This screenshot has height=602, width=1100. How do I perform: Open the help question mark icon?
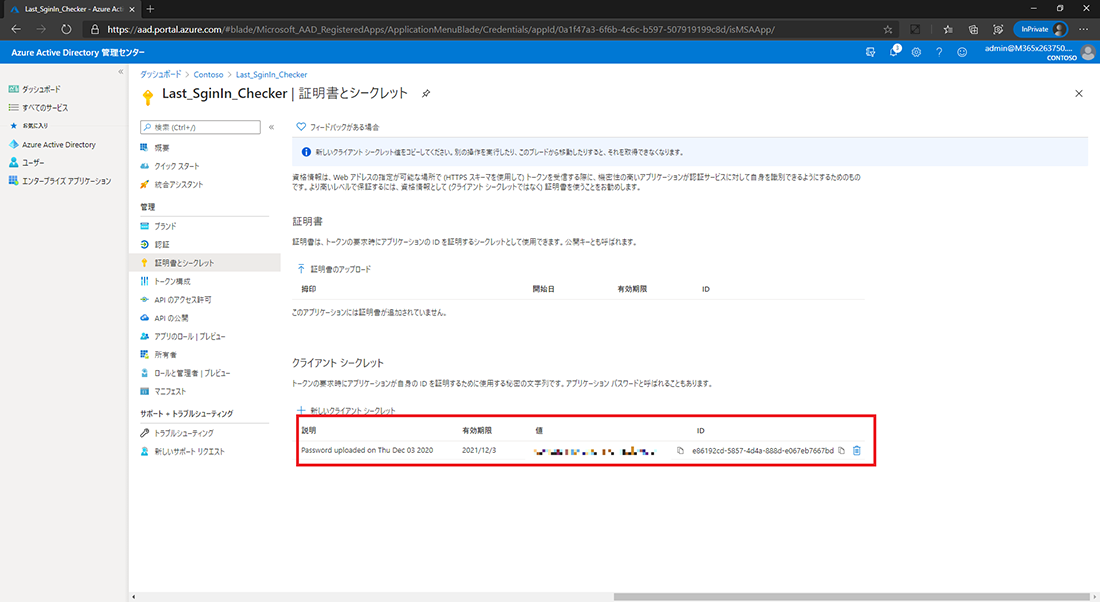[940, 51]
